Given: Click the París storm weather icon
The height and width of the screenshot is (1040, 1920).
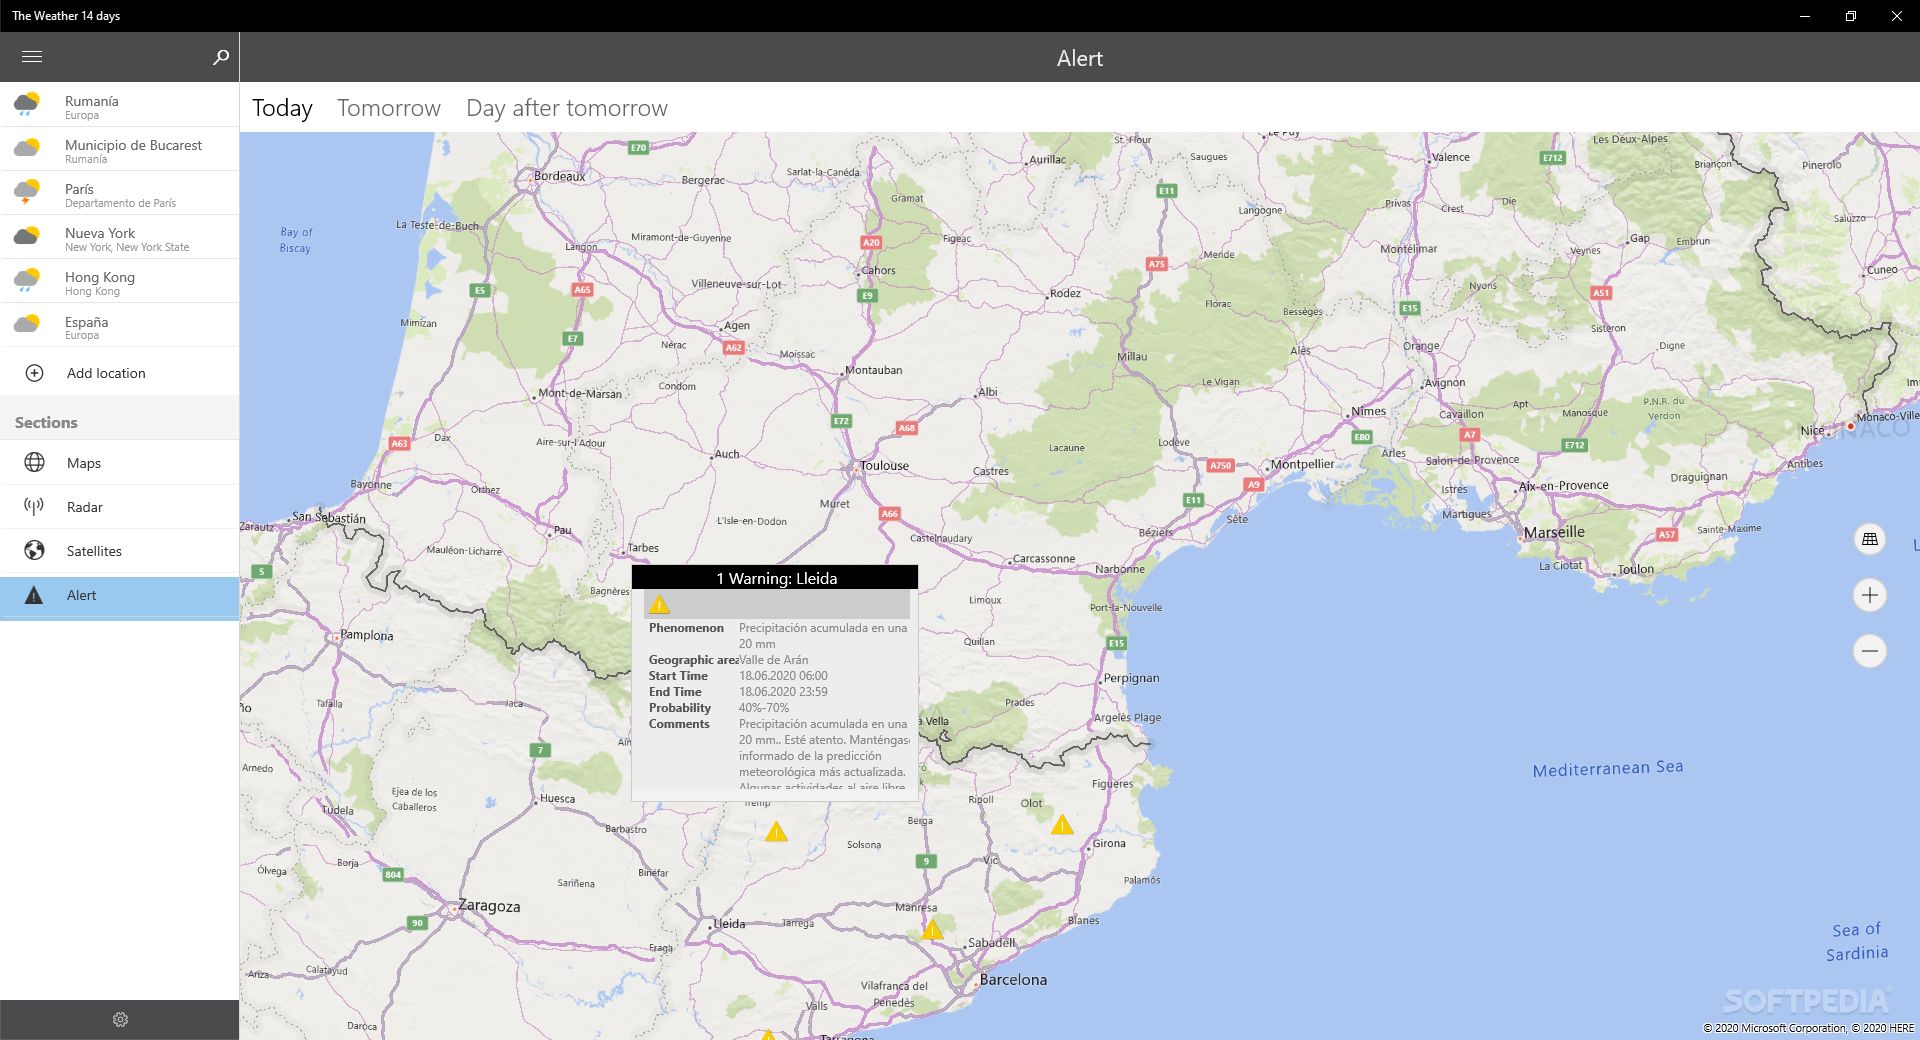Looking at the screenshot, I should click(27, 192).
